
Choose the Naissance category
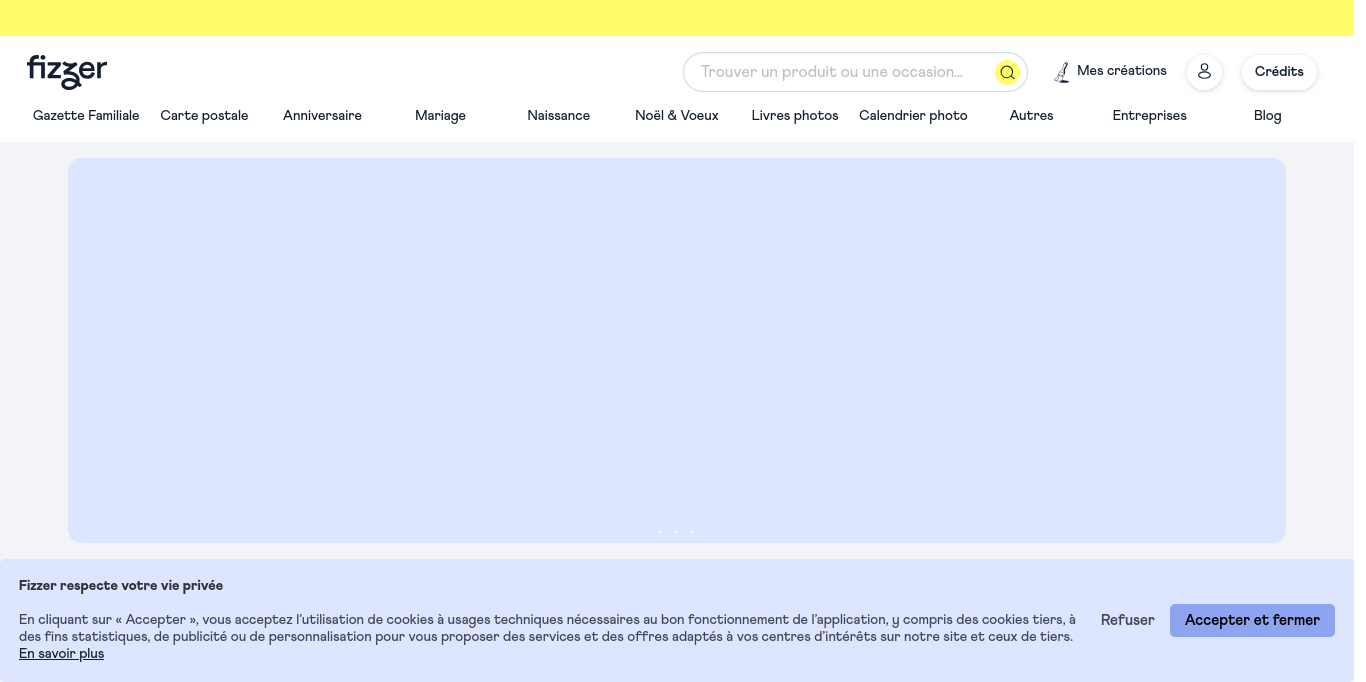[558, 116]
